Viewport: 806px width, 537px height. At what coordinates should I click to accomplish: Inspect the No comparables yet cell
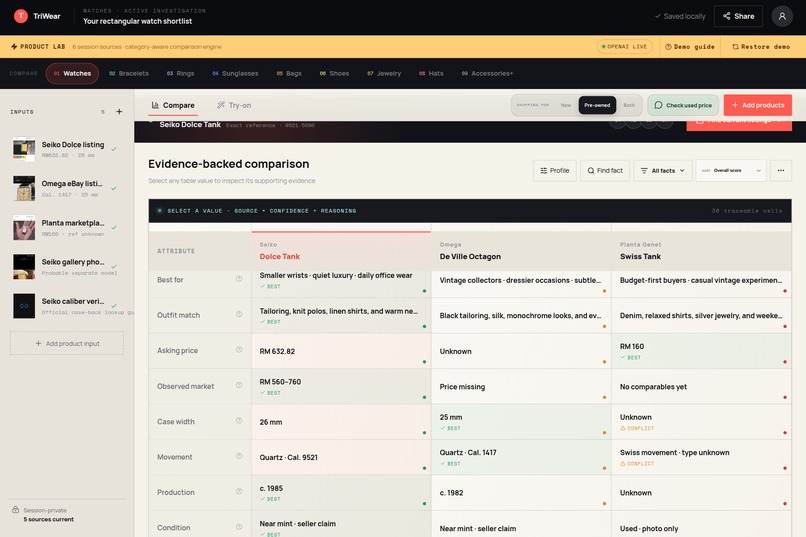tap(702, 386)
